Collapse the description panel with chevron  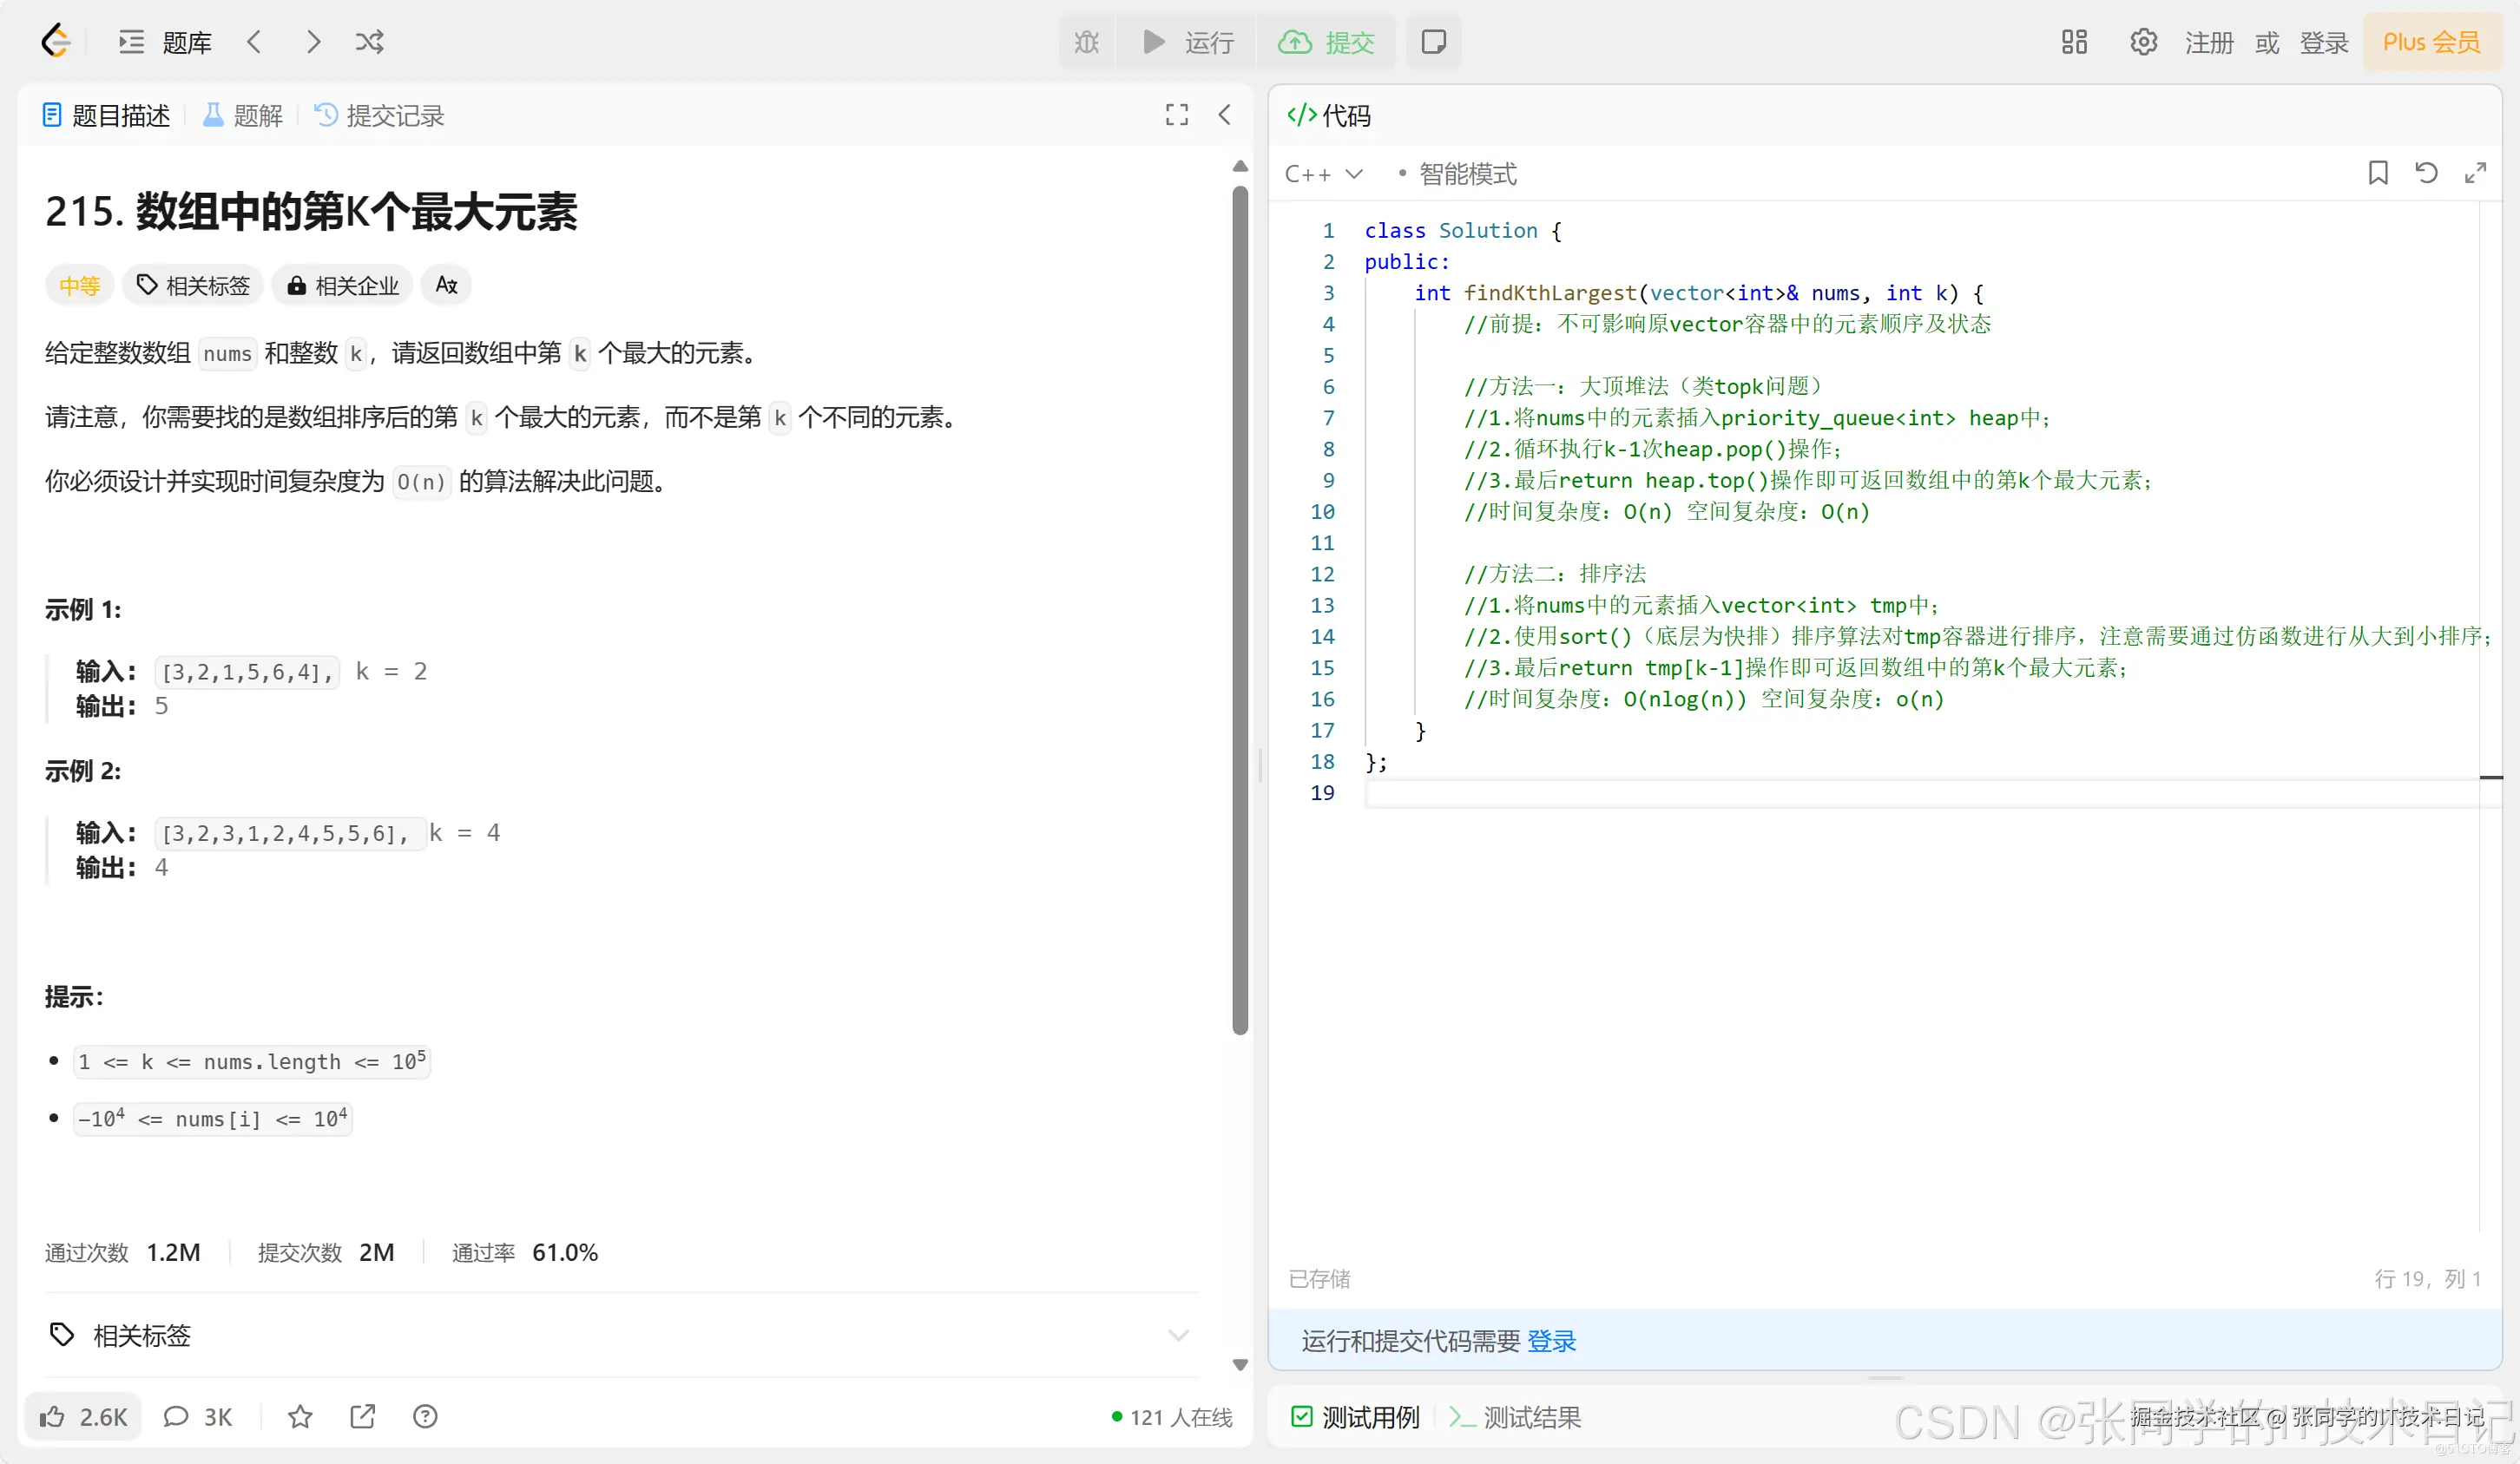(x=1225, y=115)
